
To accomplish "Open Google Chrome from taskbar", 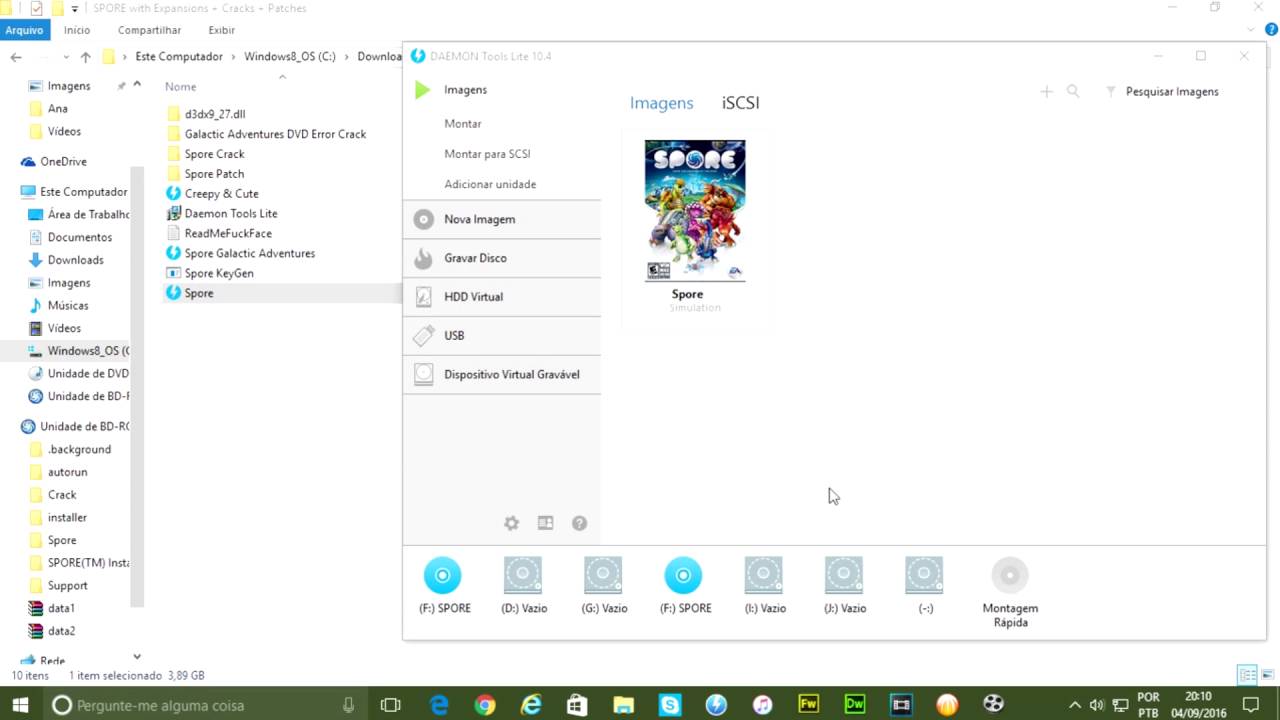I will pyautogui.click(x=485, y=705).
